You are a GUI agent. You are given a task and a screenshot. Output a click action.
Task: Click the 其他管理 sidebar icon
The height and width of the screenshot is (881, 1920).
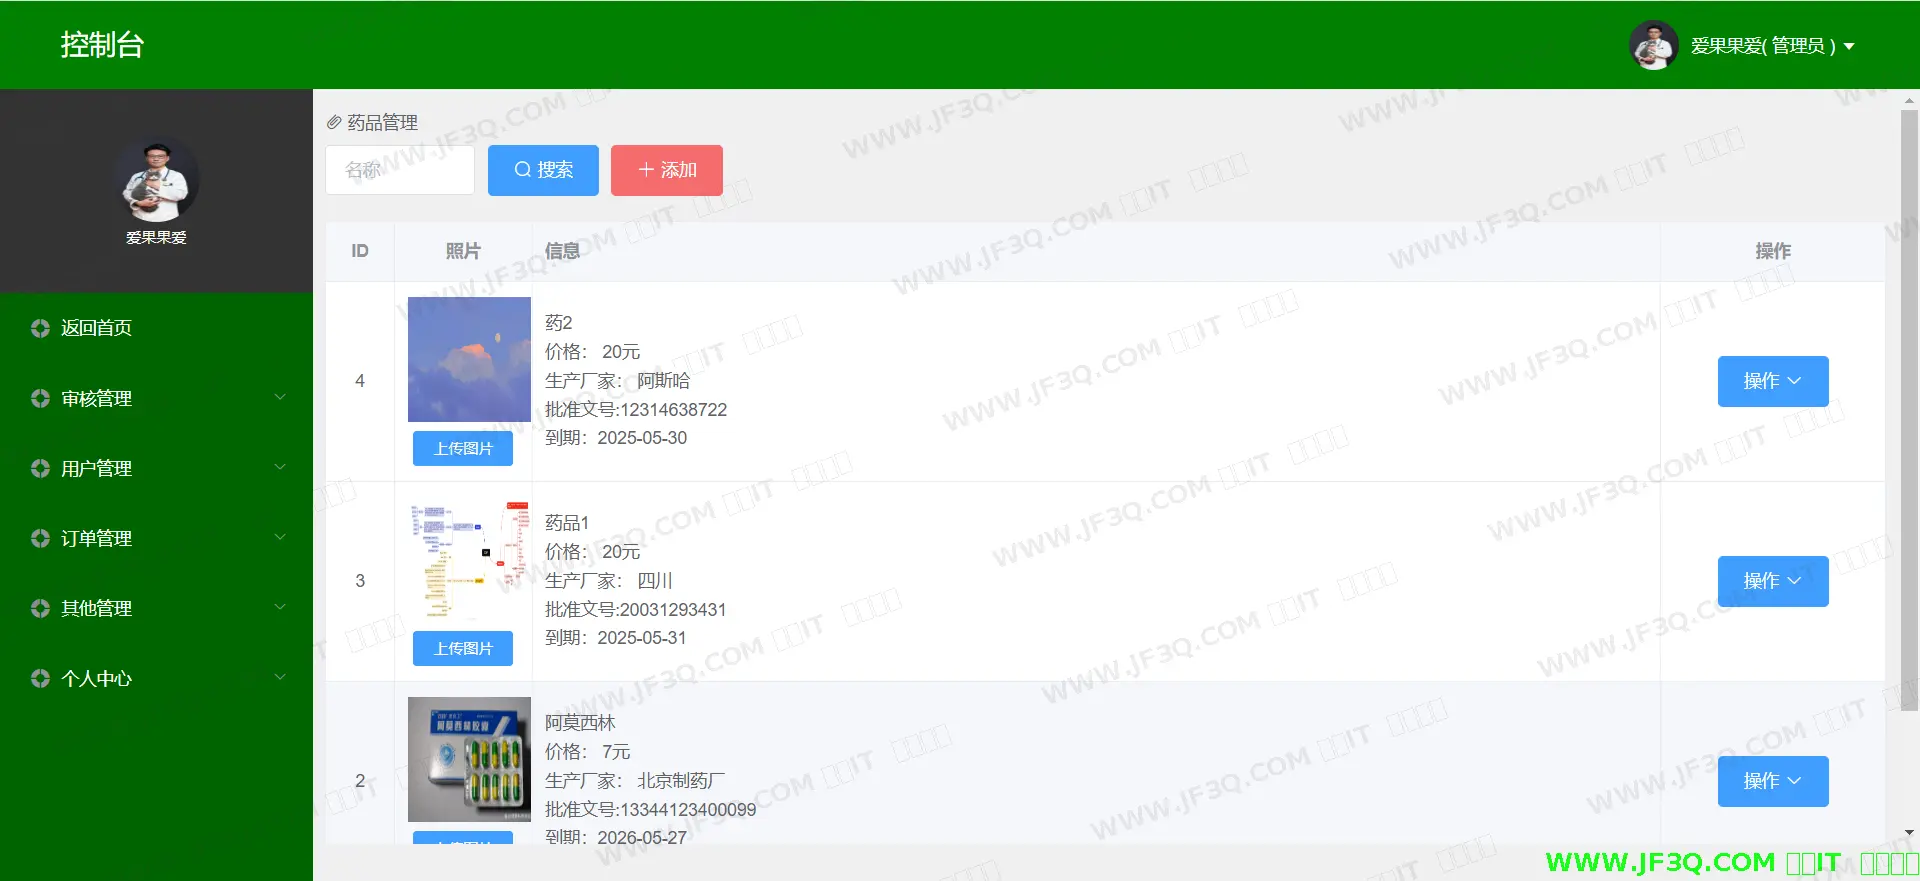click(40, 608)
